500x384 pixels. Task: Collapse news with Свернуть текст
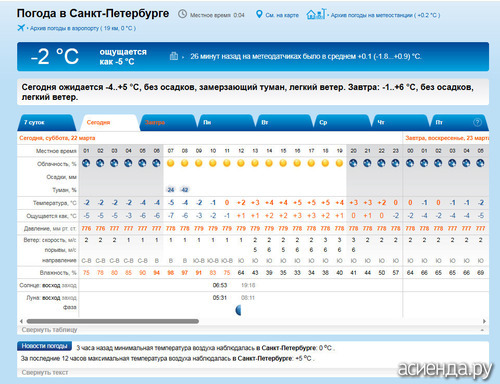tap(45, 372)
